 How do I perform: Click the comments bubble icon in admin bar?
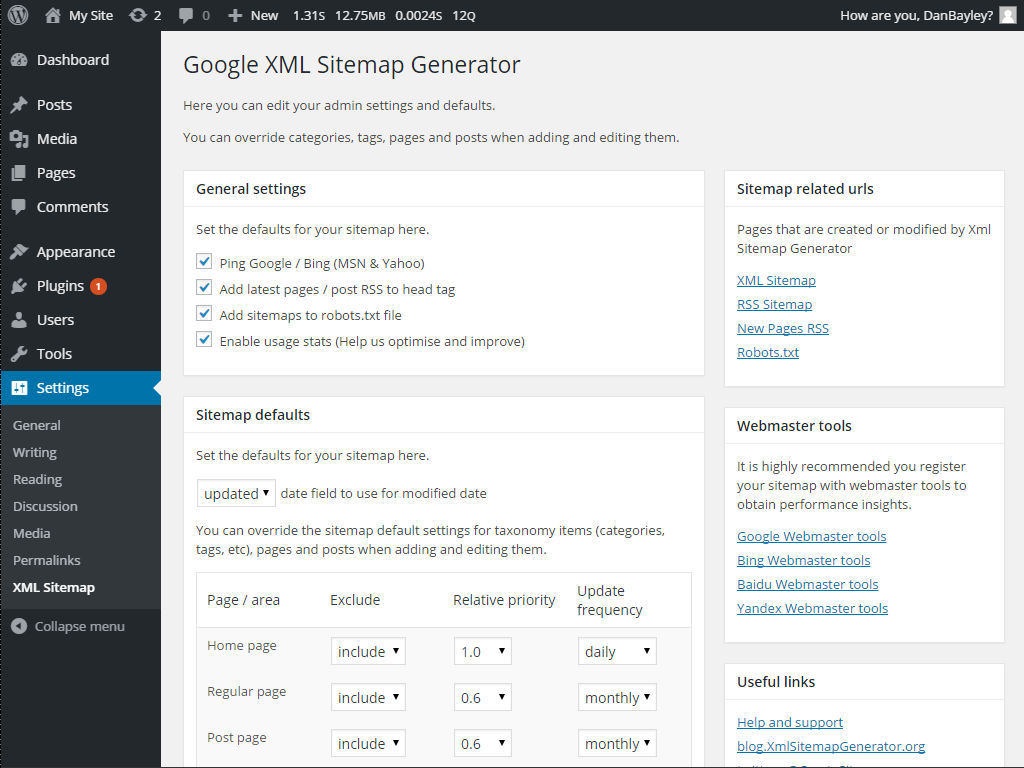(x=186, y=15)
